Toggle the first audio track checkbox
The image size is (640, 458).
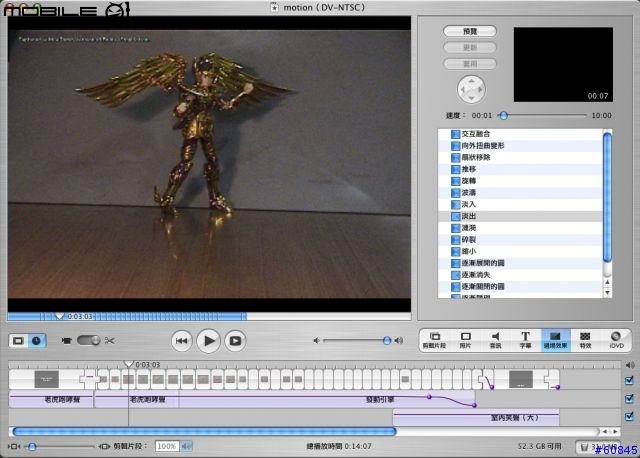(x=629, y=398)
